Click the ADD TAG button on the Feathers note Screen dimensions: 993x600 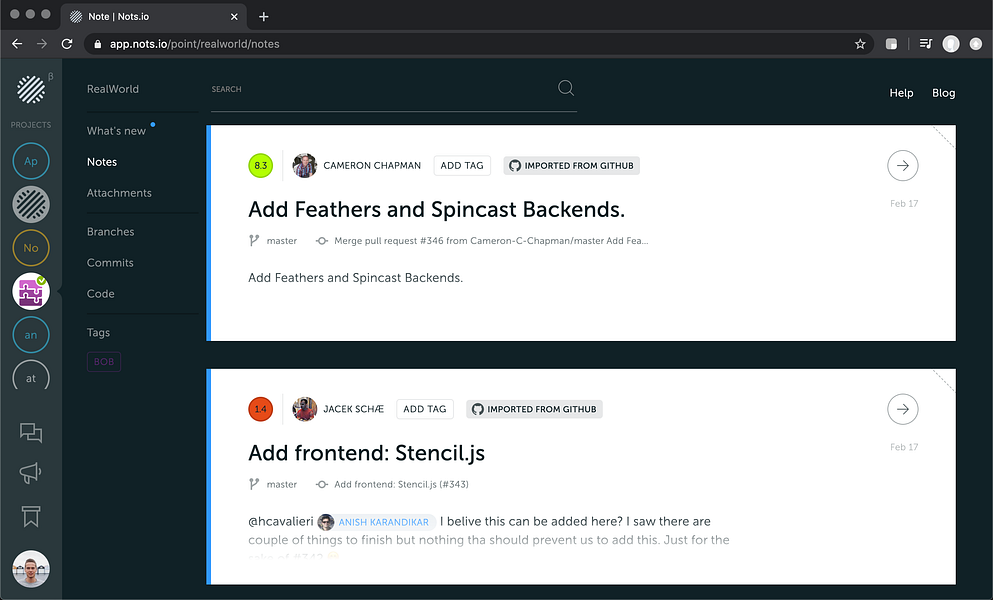coord(462,165)
